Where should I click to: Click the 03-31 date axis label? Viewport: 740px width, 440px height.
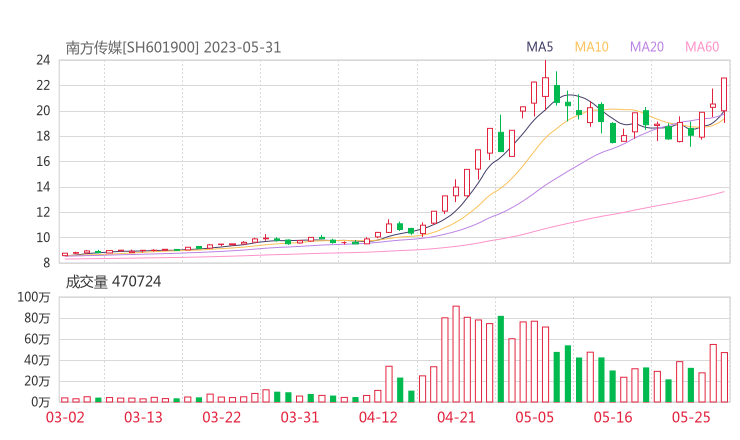[x=300, y=417]
